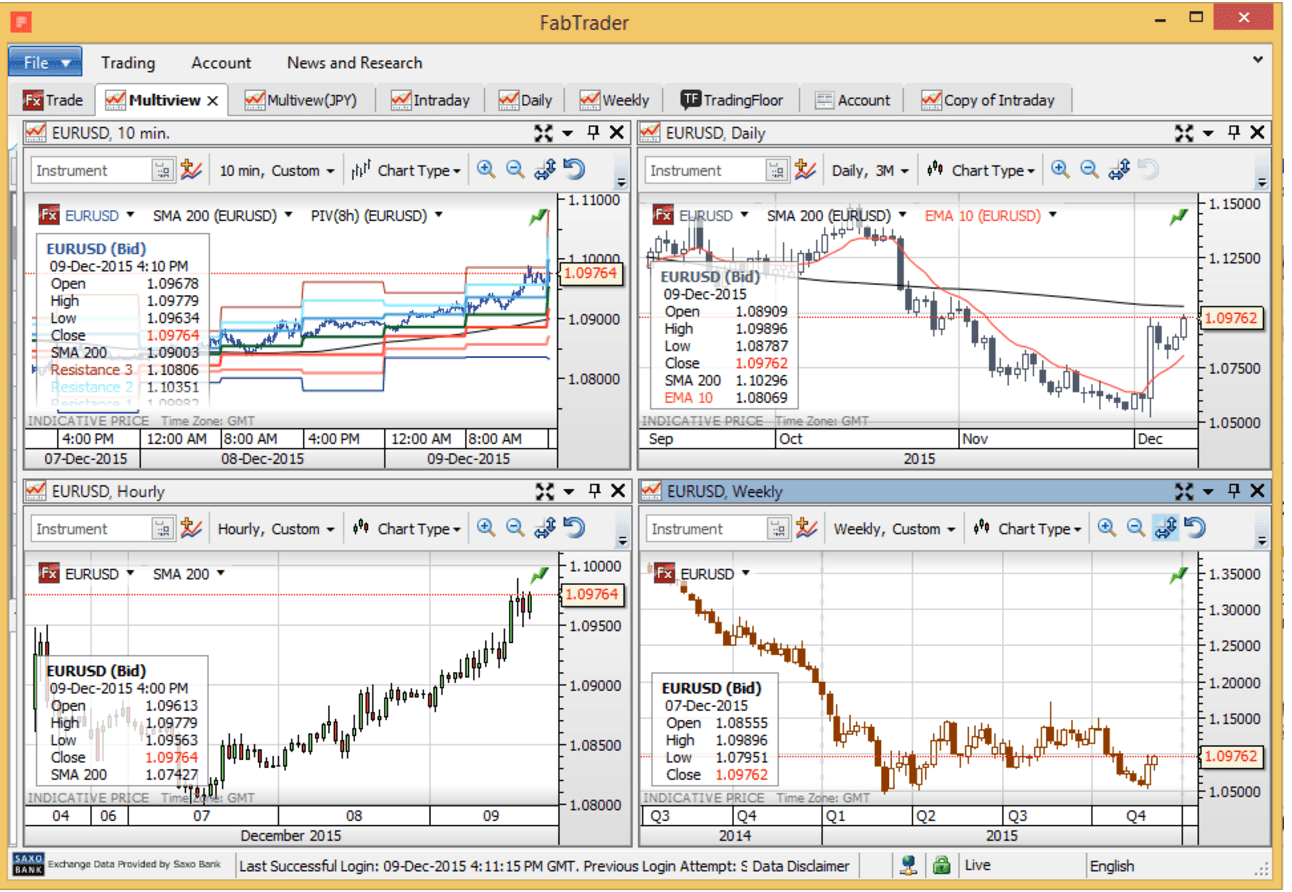Auto-scale the EURUSD Daily chart

1118,169
